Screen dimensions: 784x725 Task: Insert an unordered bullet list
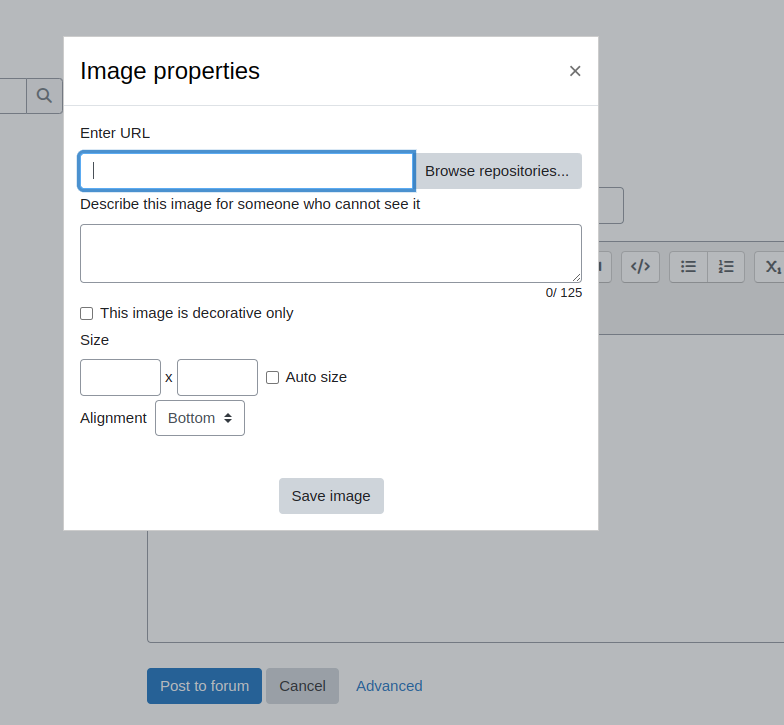688,266
